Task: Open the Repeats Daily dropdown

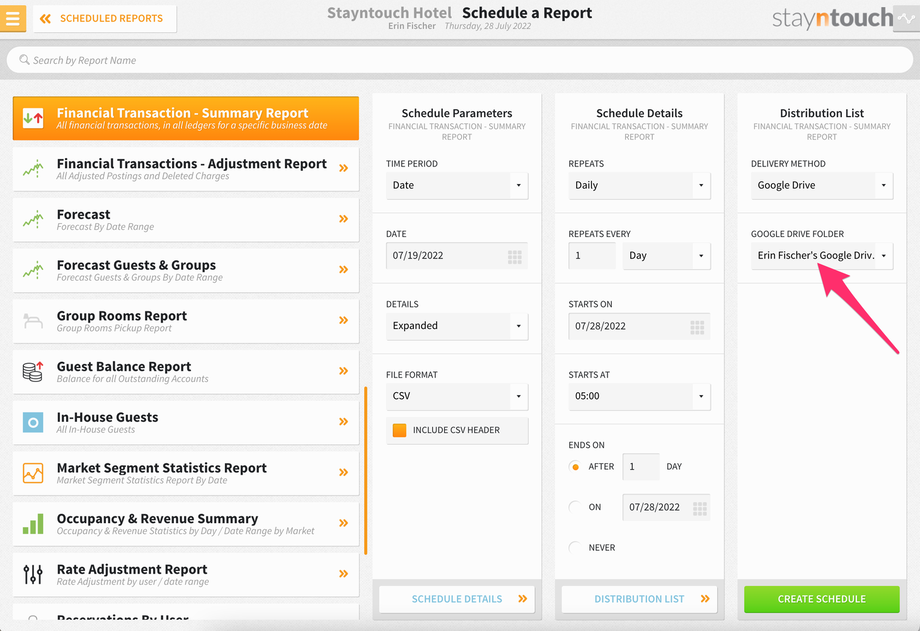Action: click(x=640, y=185)
